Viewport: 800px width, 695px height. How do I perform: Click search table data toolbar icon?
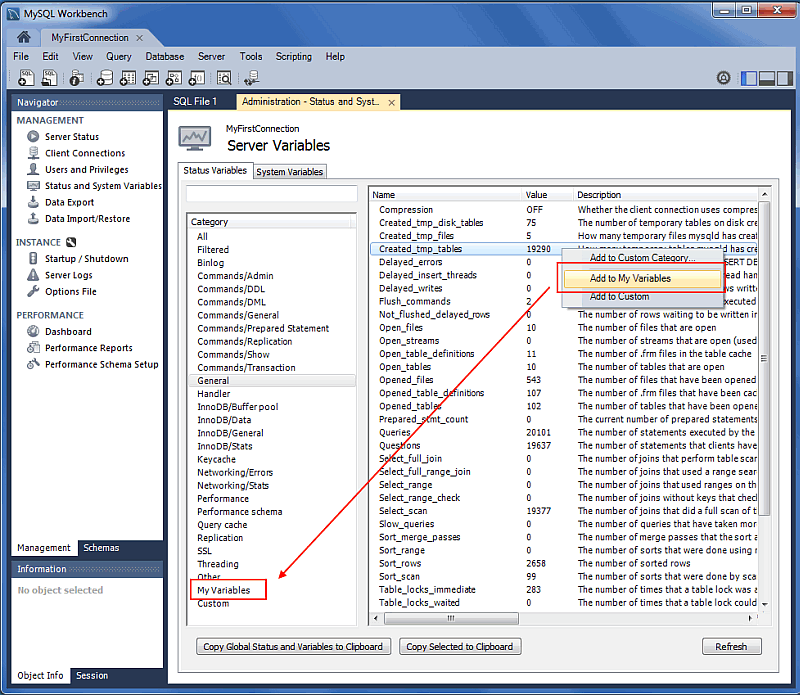pyautogui.click(x=224, y=78)
